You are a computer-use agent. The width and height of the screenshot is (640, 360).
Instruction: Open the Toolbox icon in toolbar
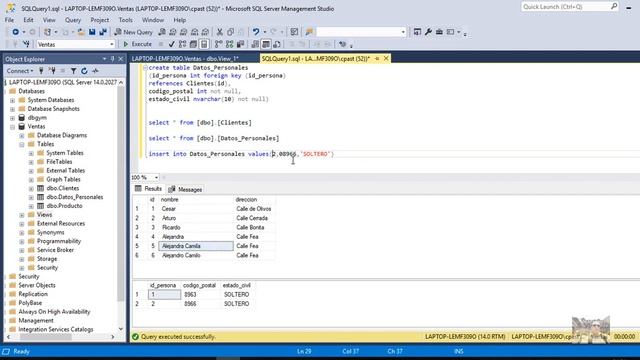439,32
